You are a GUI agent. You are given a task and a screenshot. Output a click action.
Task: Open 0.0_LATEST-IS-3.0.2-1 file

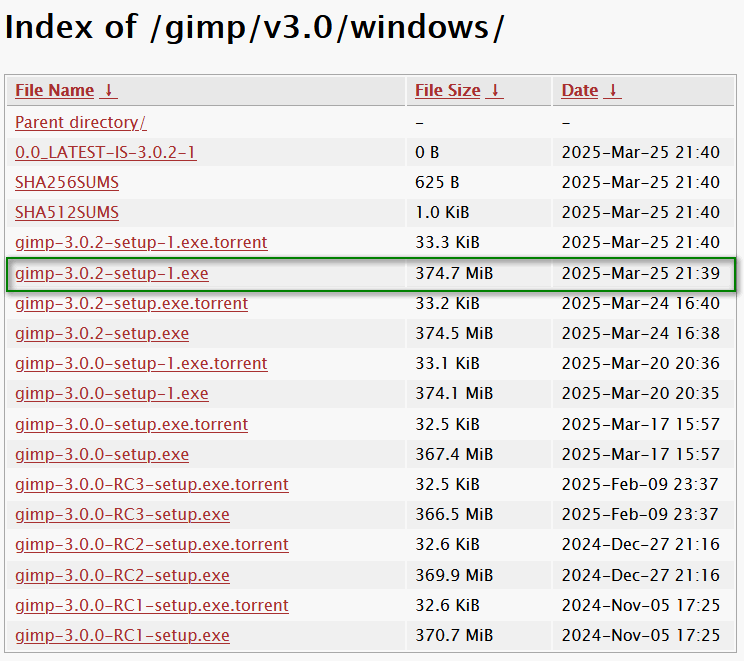pyautogui.click(x=106, y=152)
